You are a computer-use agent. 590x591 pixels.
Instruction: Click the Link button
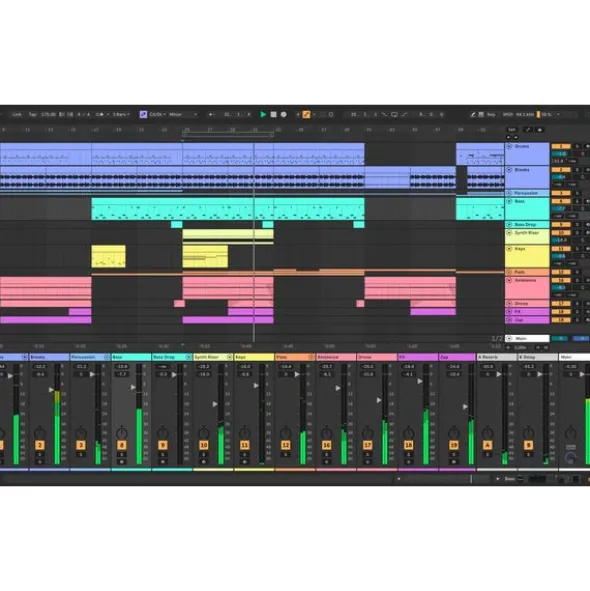click(x=17, y=114)
